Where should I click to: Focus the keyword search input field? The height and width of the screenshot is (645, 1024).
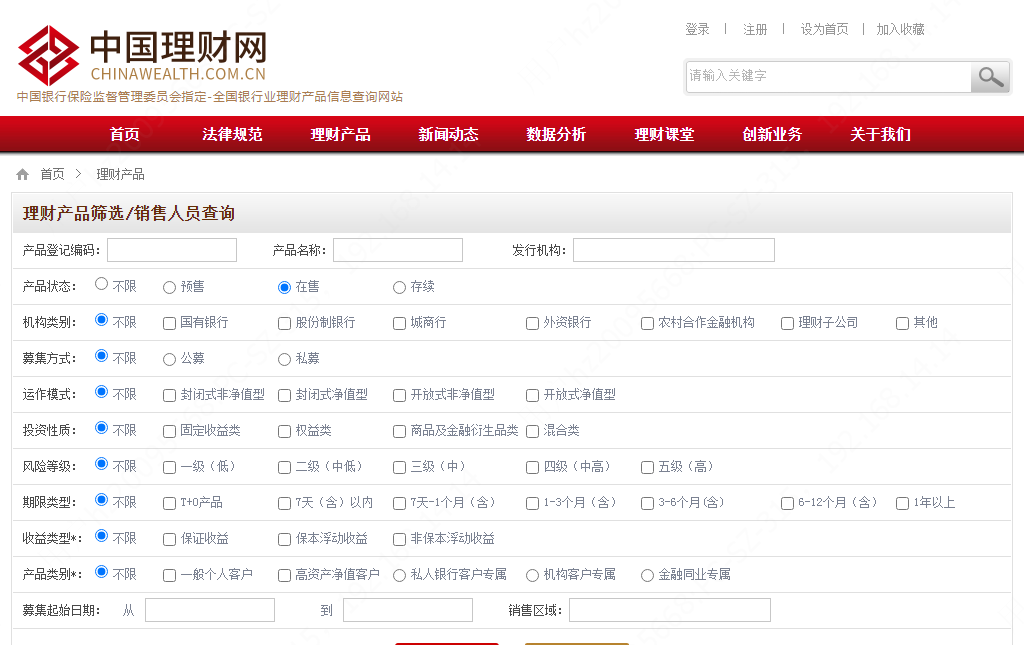[828, 76]
